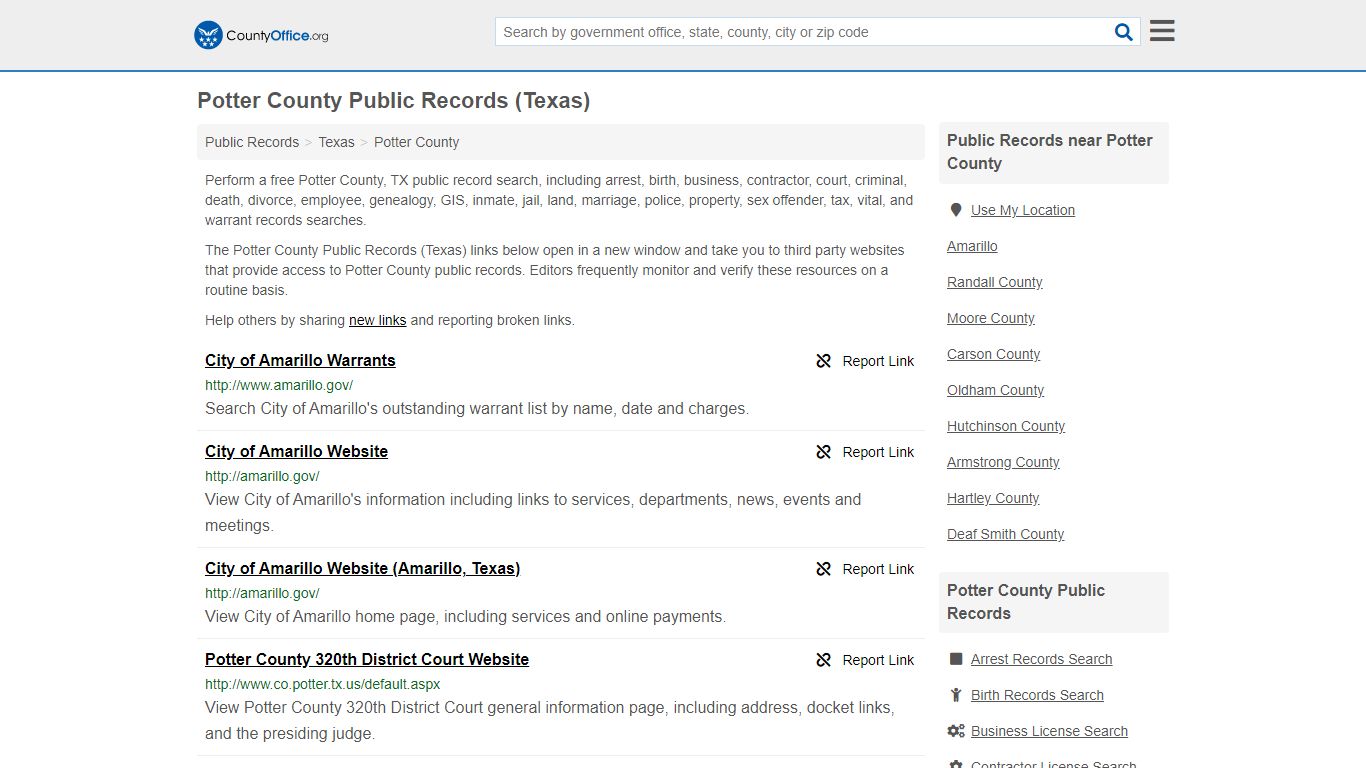1366x768 pixels.
Task: Click the Birth Records Search person icon
Action: (x=956, y=695)
